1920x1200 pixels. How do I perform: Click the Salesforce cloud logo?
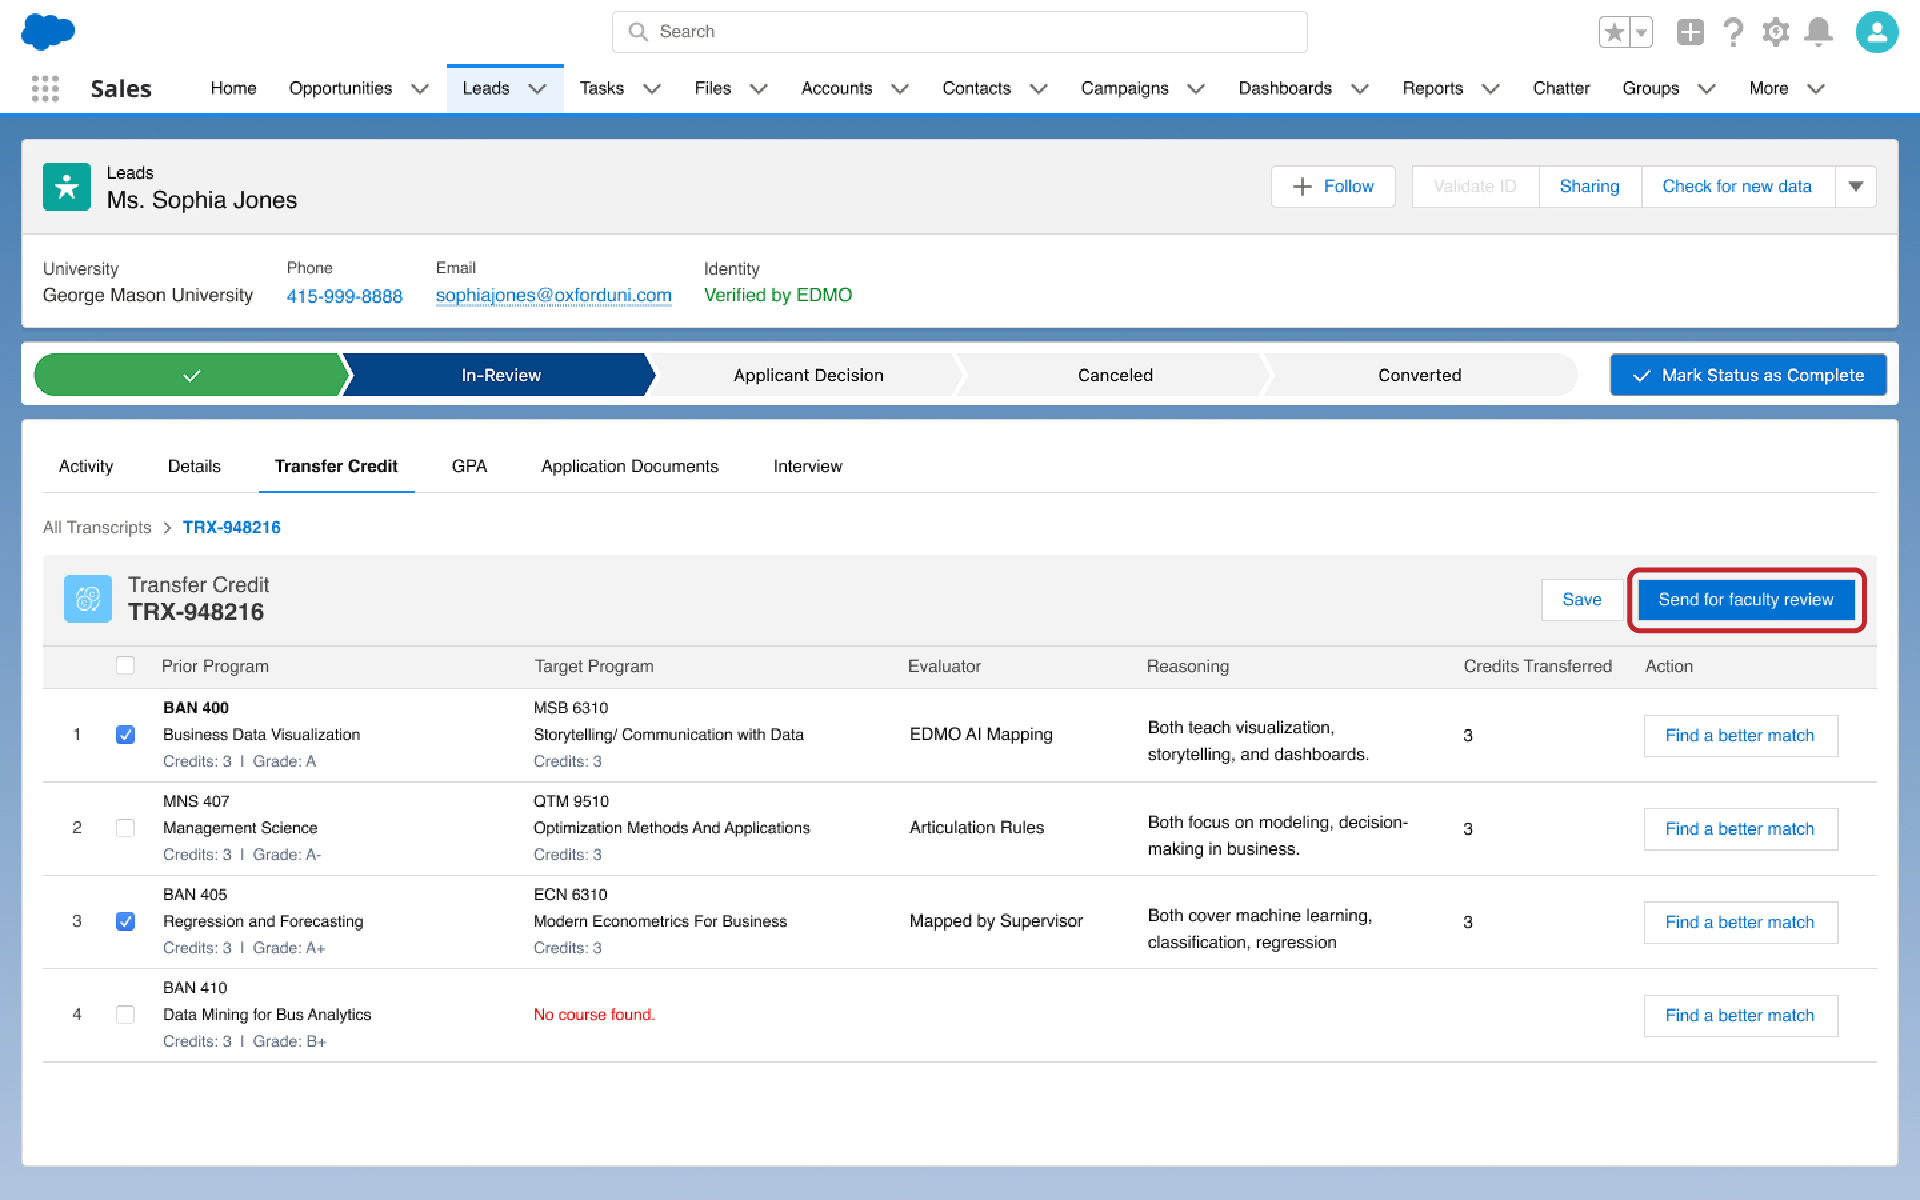click(47, 31)
